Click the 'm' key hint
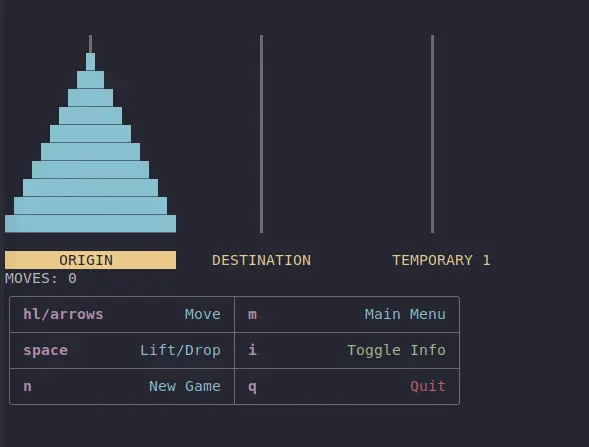The height and width of the screenshot is (447, 589). (252, 314)
